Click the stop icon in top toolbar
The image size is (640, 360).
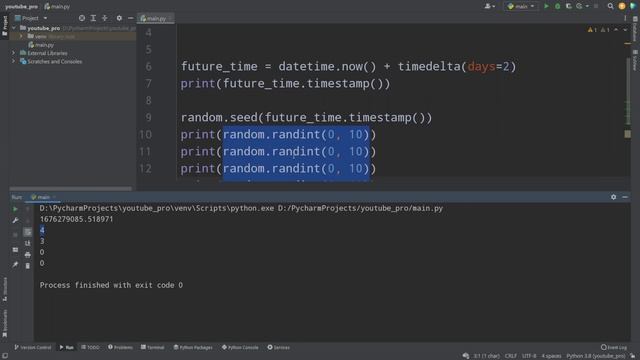click(x=596, y=6)
